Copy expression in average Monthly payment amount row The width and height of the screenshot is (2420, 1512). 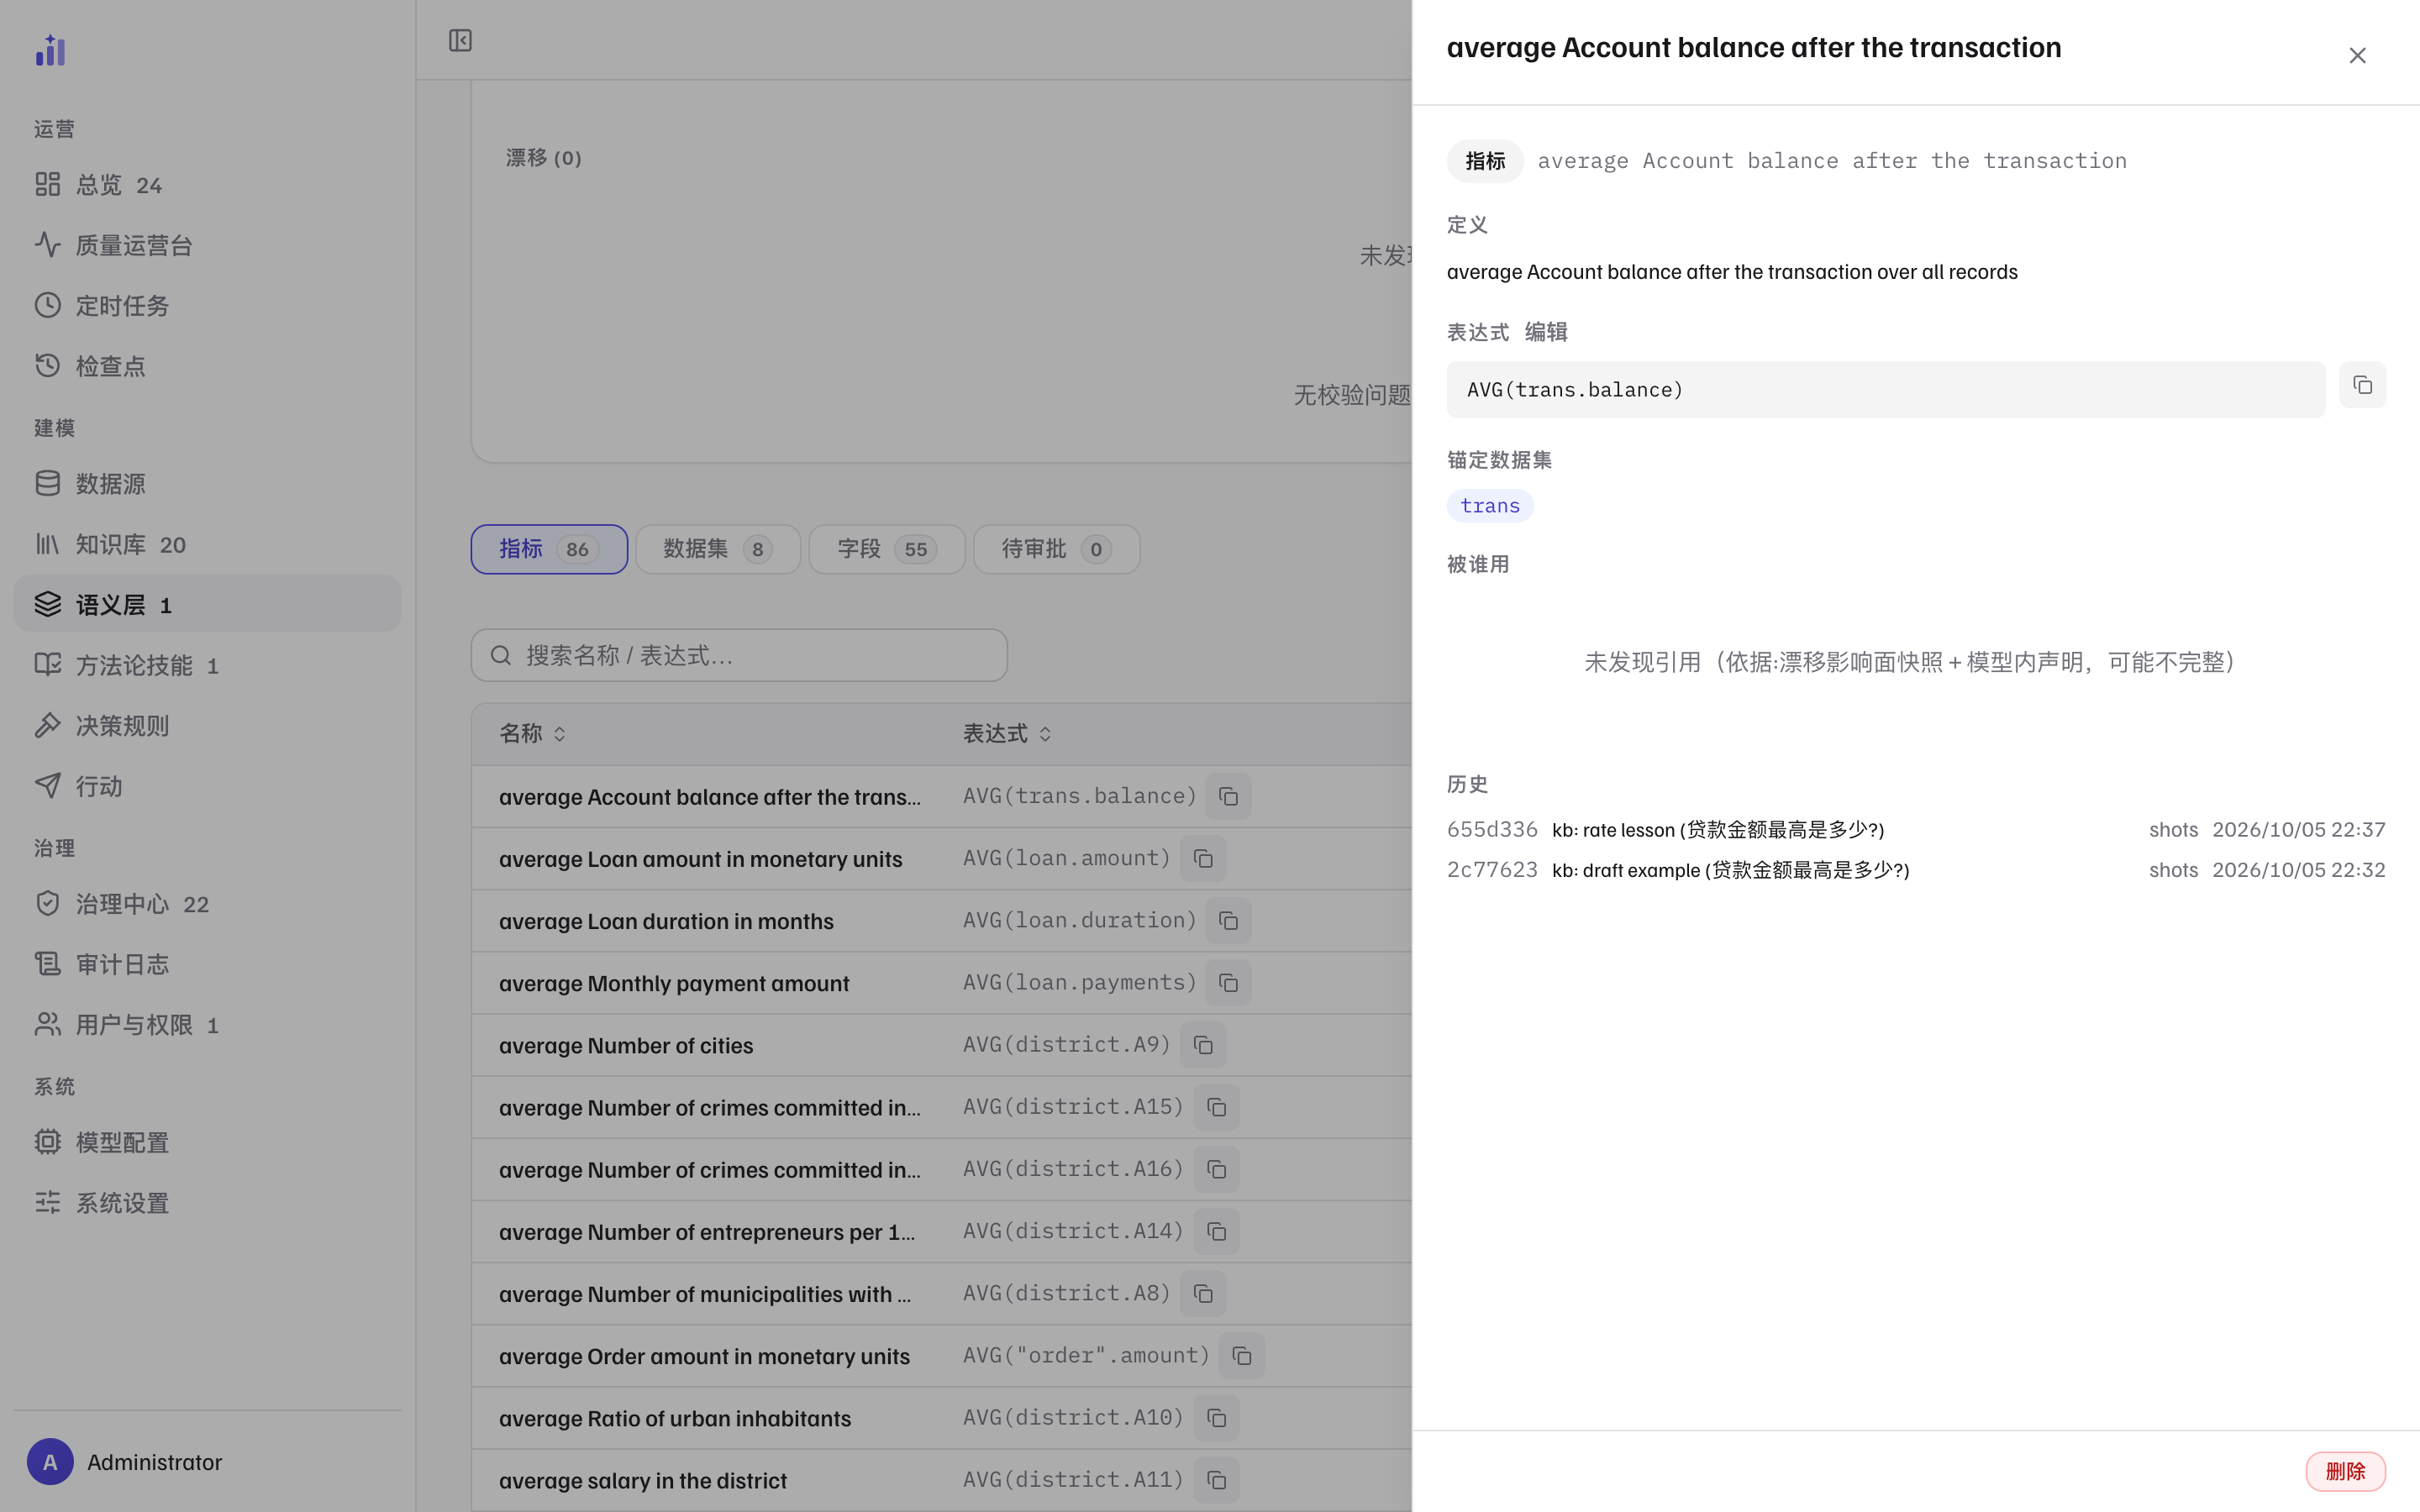[x=1228, y=983]
